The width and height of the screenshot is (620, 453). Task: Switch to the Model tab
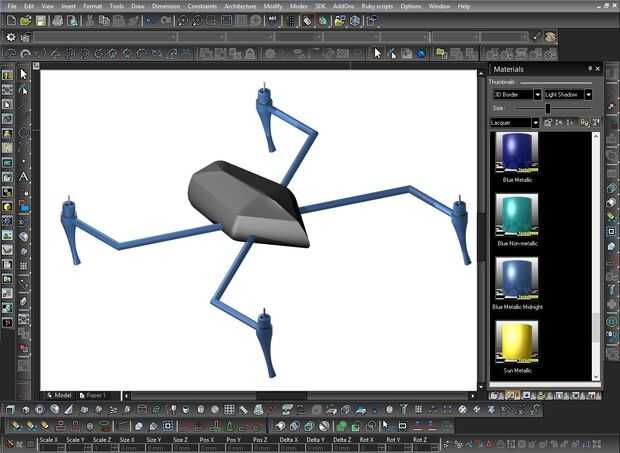(59, 395)
